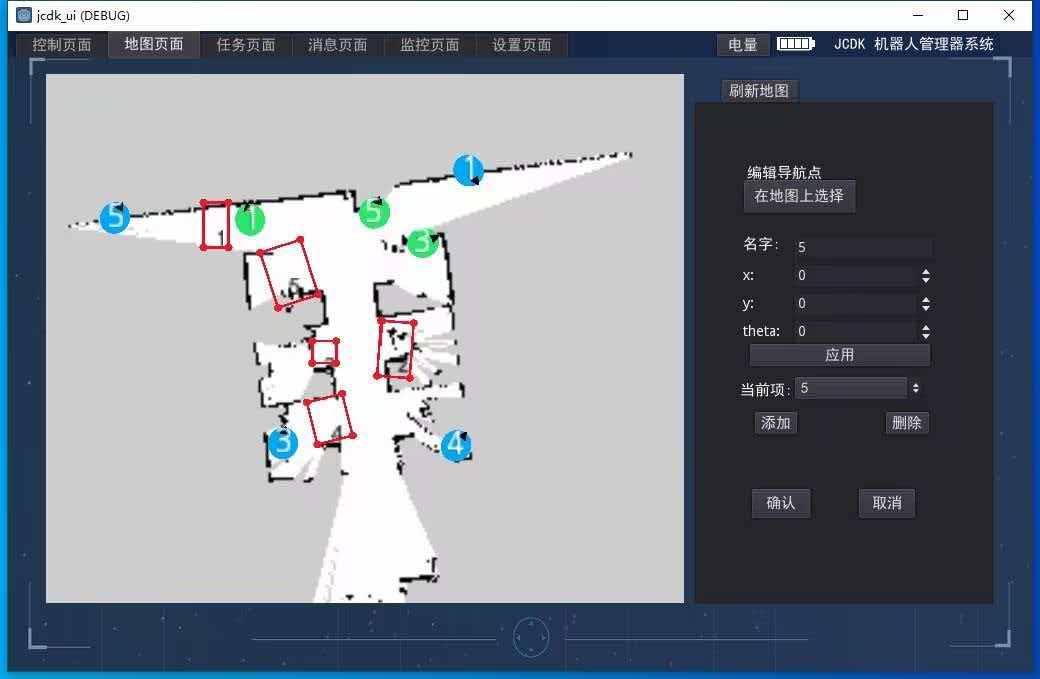Select blue waypoint marker 4 on map
The image size is (1040, 679).
point(456,445)
